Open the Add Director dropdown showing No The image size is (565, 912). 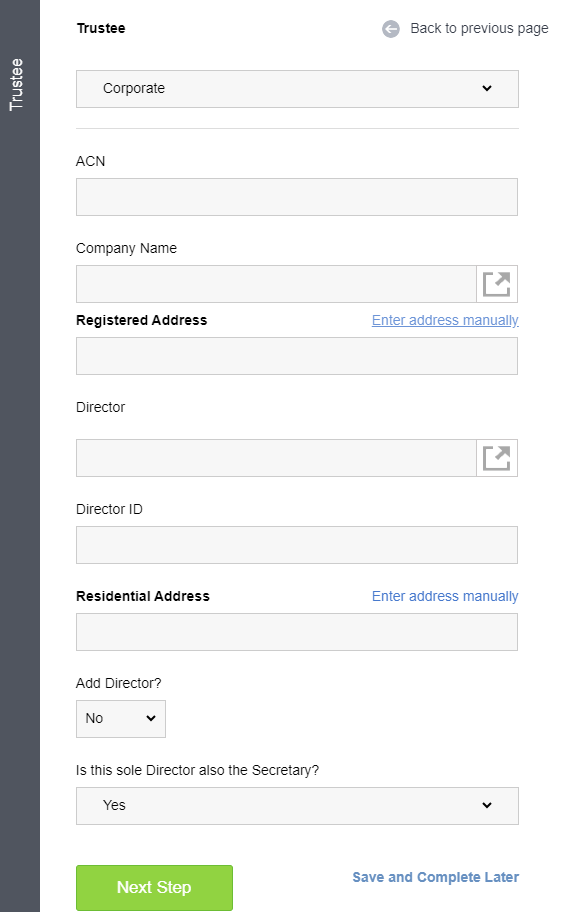pos(121,719)
